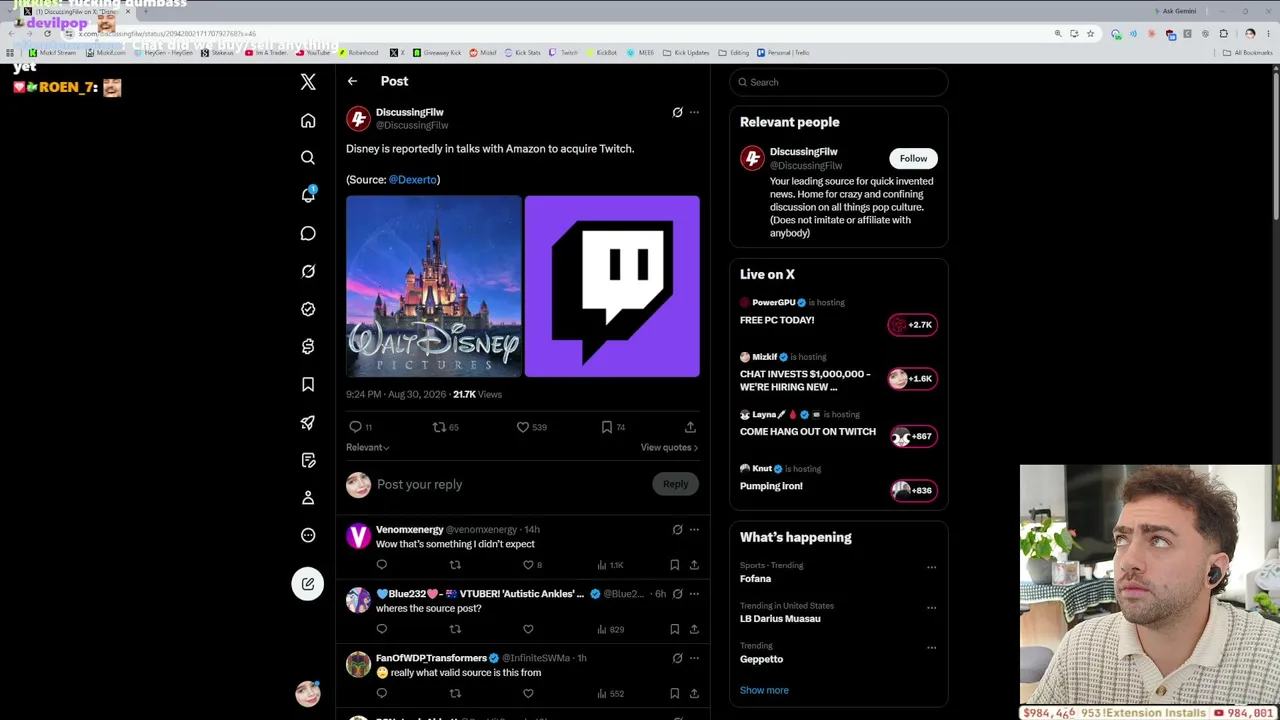Bookmark the post with 74 bookmarks
The image size is (1280, 720).
click(x=613, y=427)
